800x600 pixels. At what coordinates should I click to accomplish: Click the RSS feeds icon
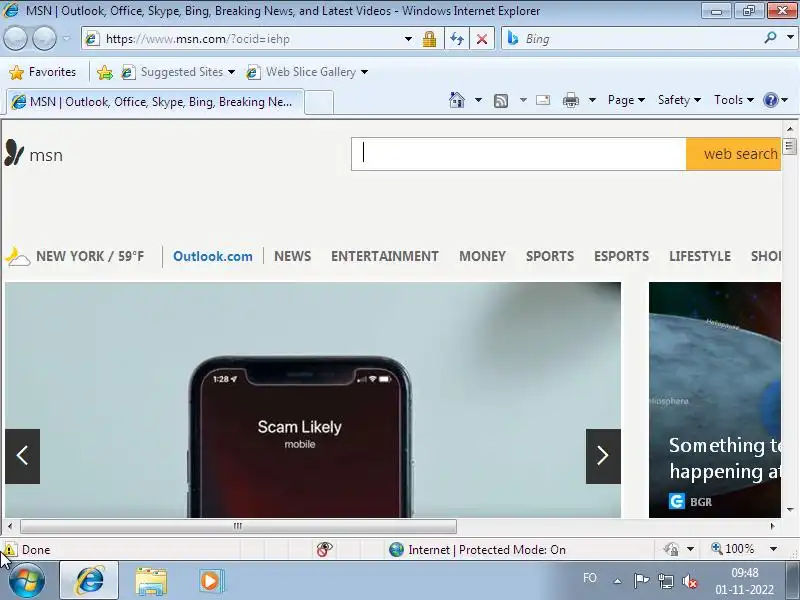[x=501, y=101]
